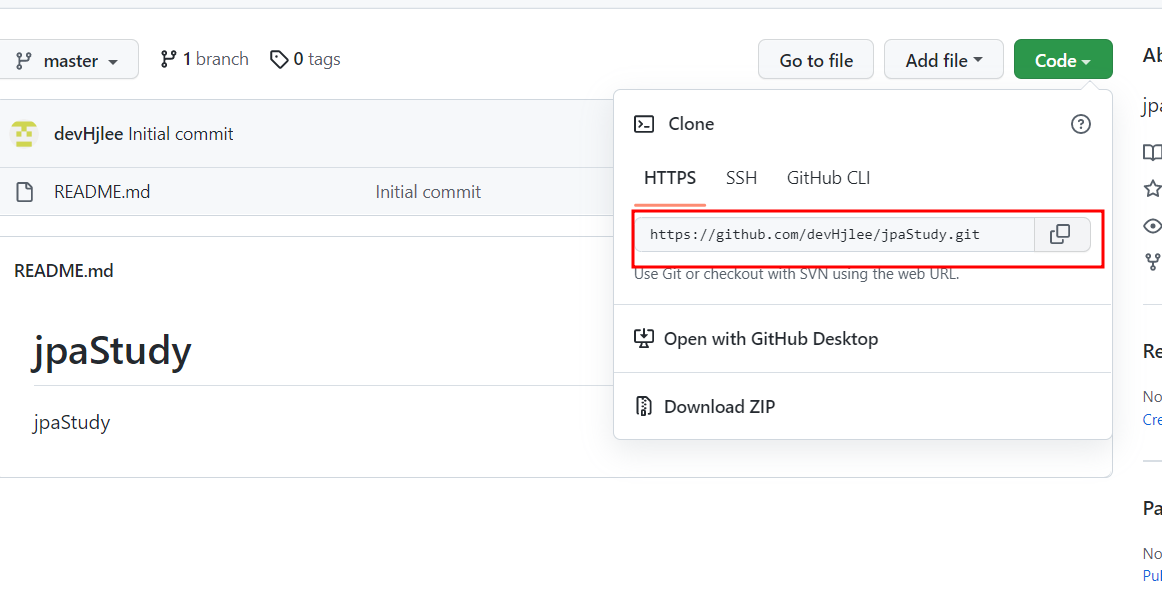
Task: Open the 1 branch link
Action: [x=205, y=59]
